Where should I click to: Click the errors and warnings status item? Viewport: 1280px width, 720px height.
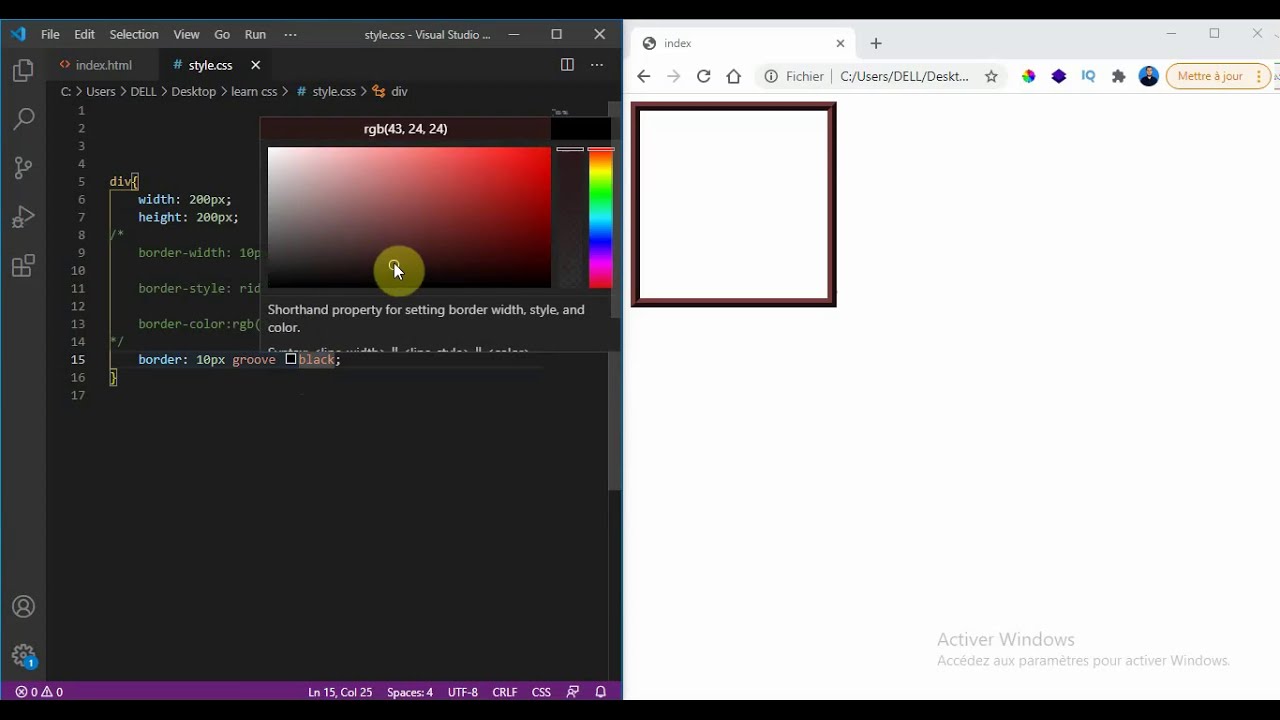coord(39,692)
